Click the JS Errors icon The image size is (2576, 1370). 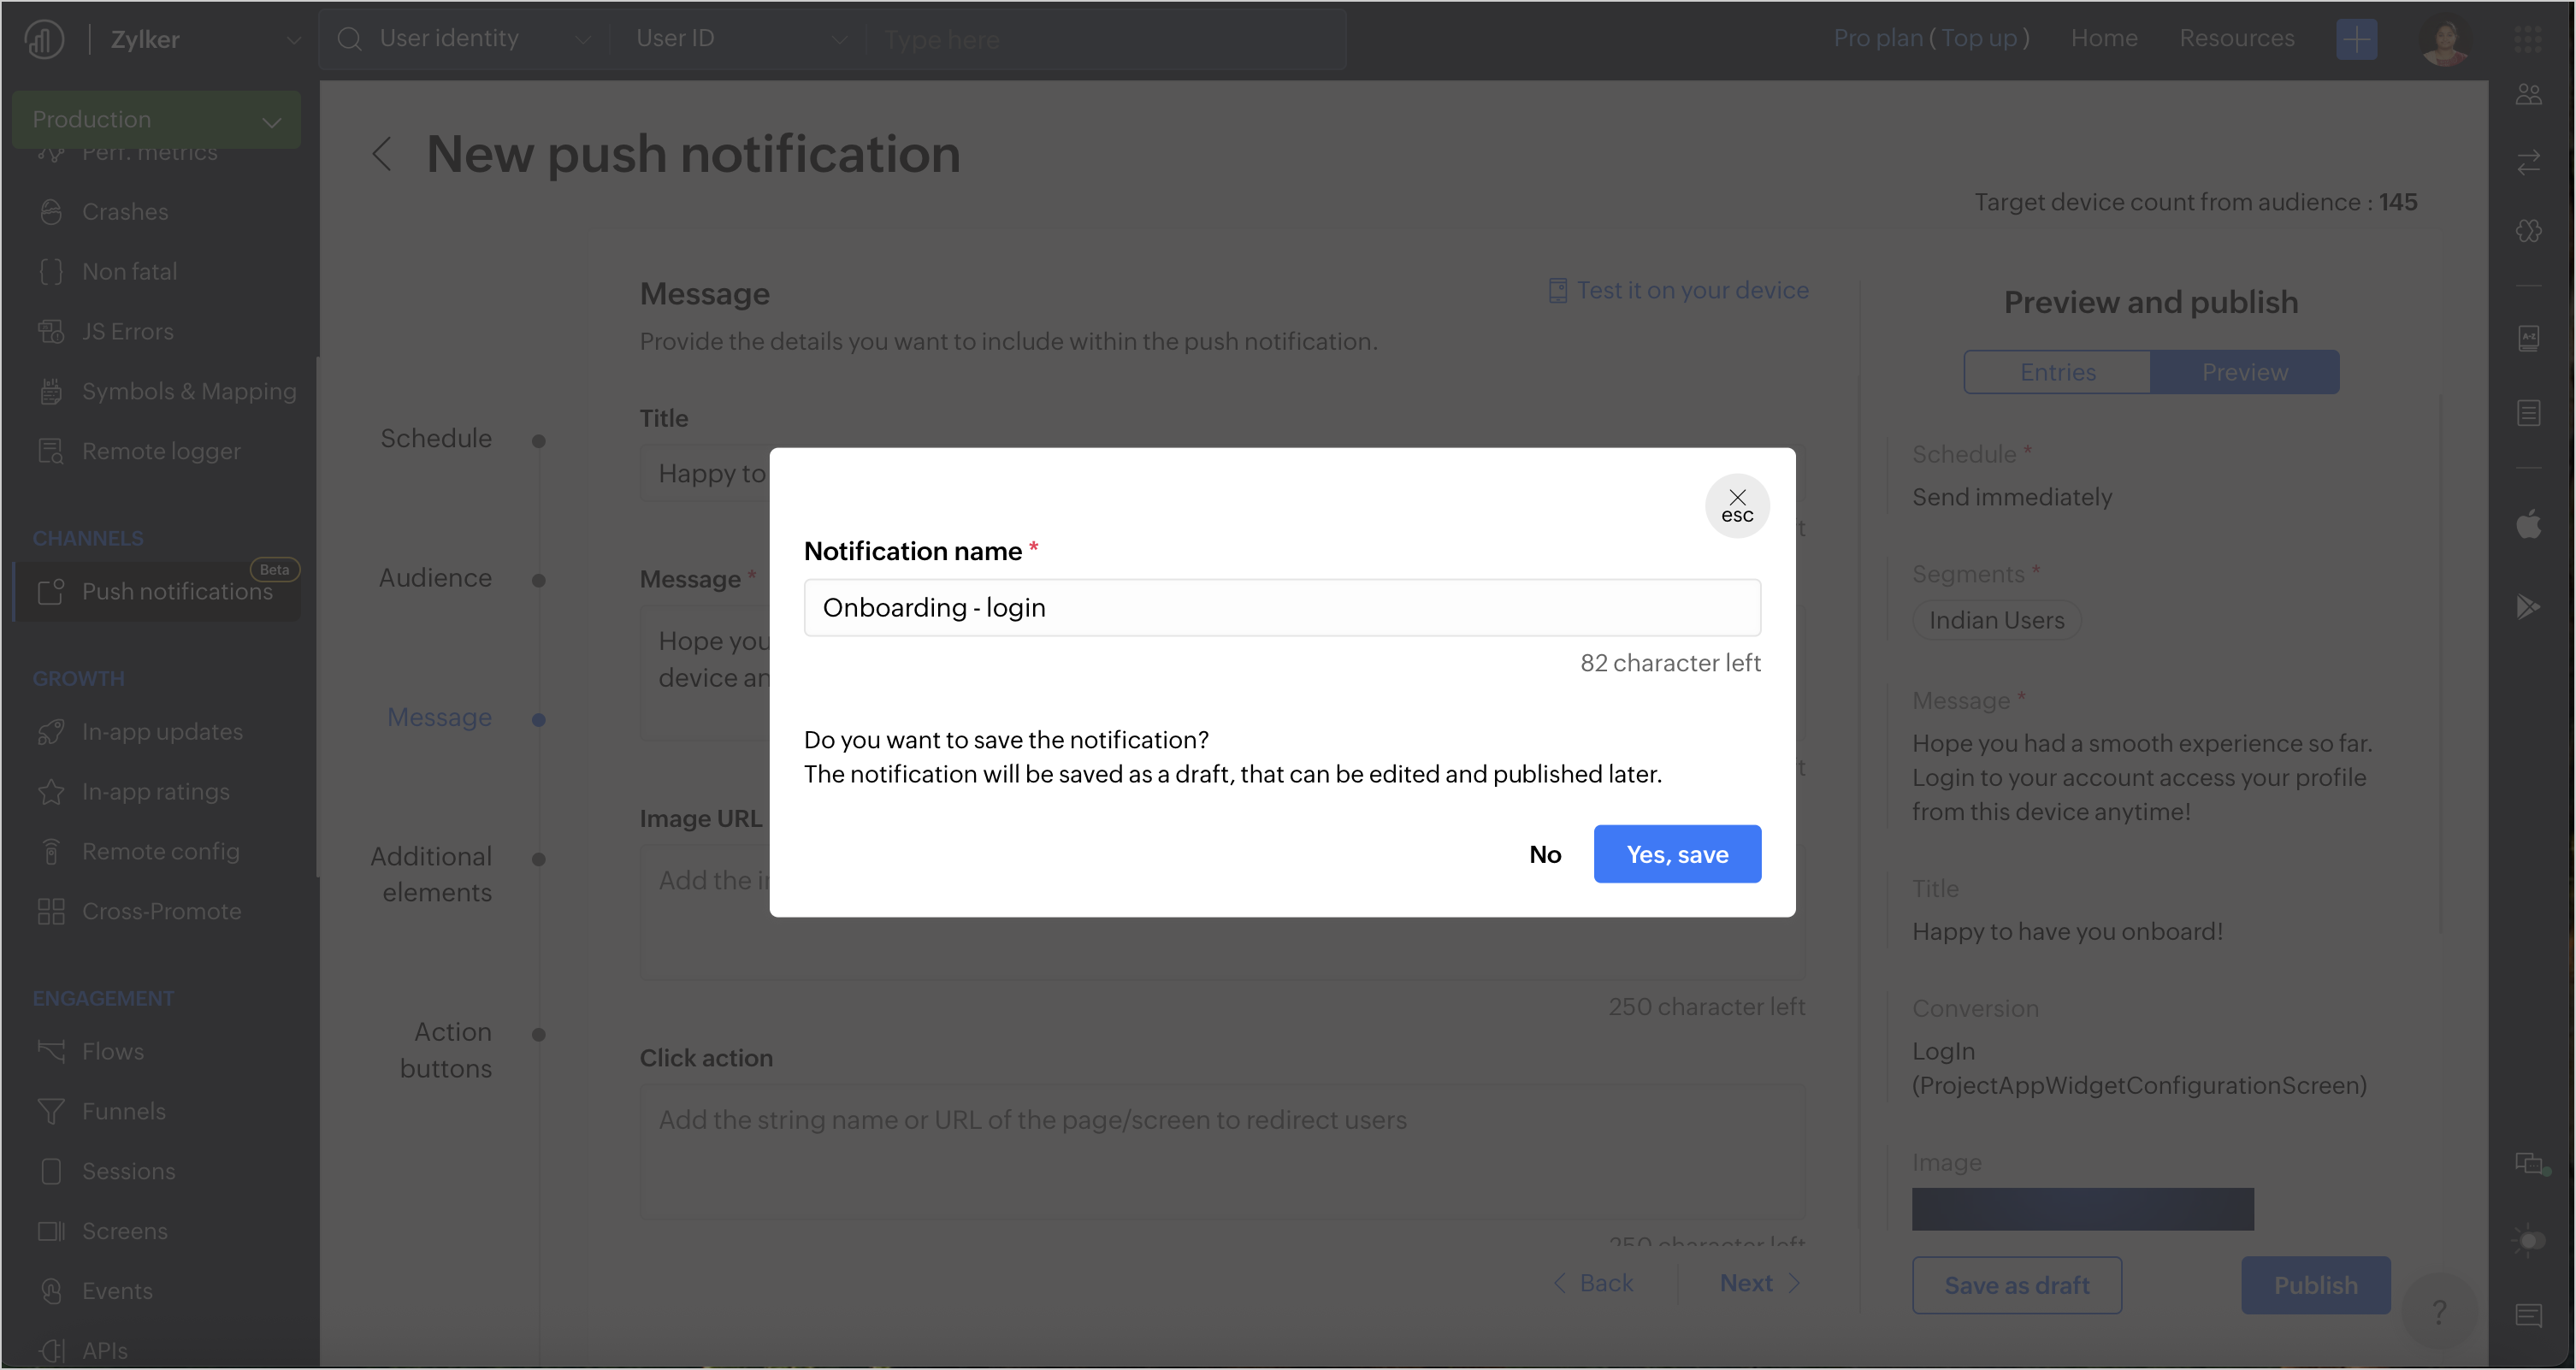click(x=51, y=332)
